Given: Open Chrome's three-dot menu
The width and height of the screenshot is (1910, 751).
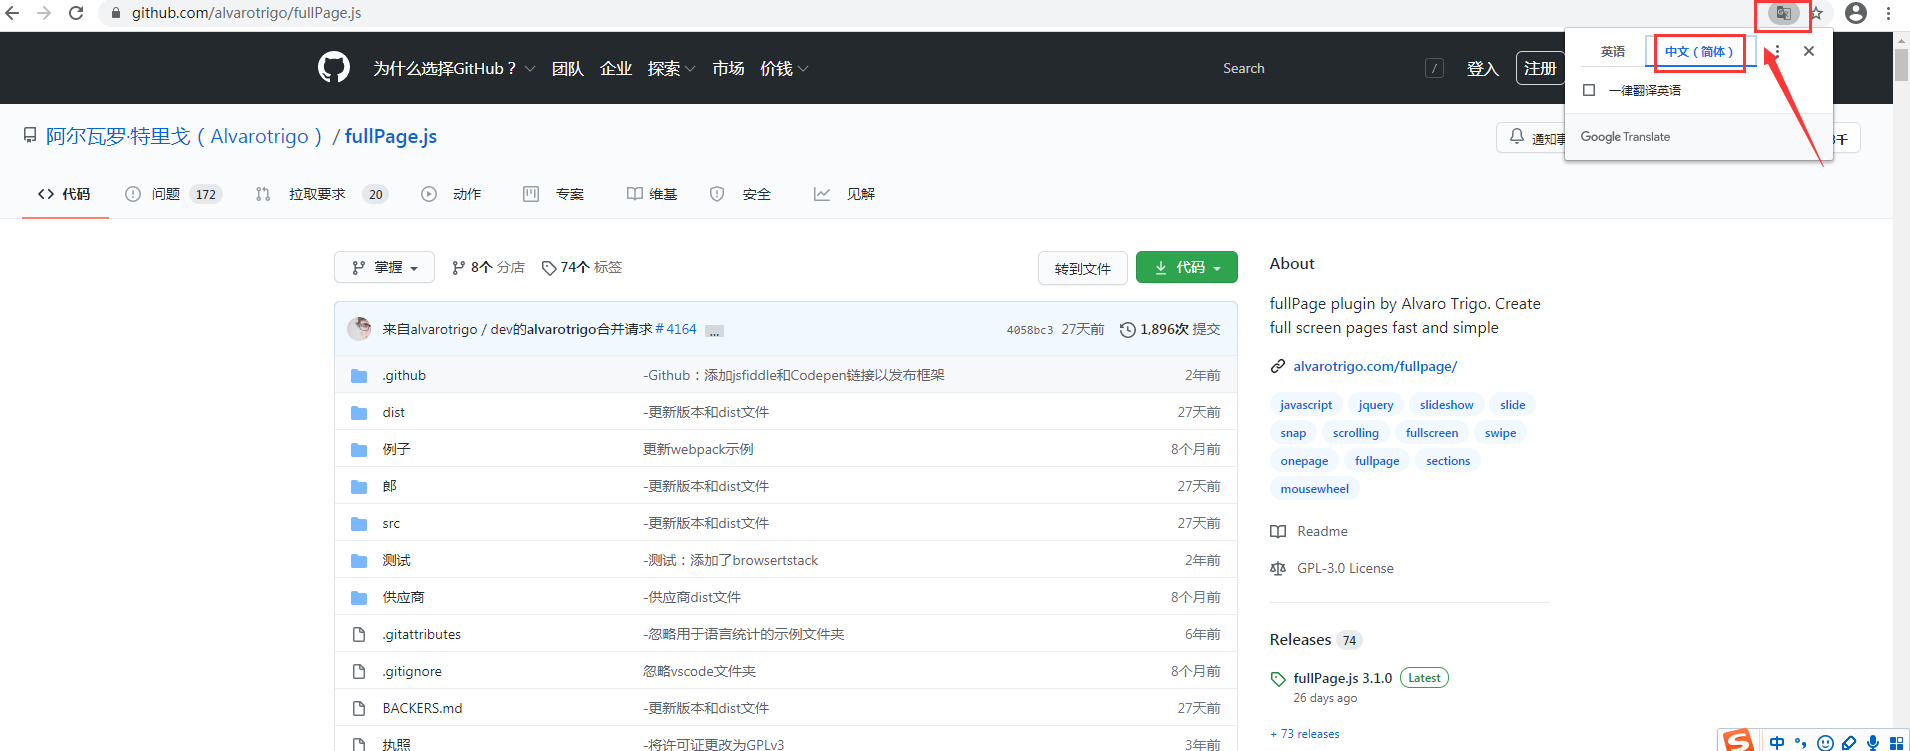Looking at the screenshot, I should [x=1888, y=13].
